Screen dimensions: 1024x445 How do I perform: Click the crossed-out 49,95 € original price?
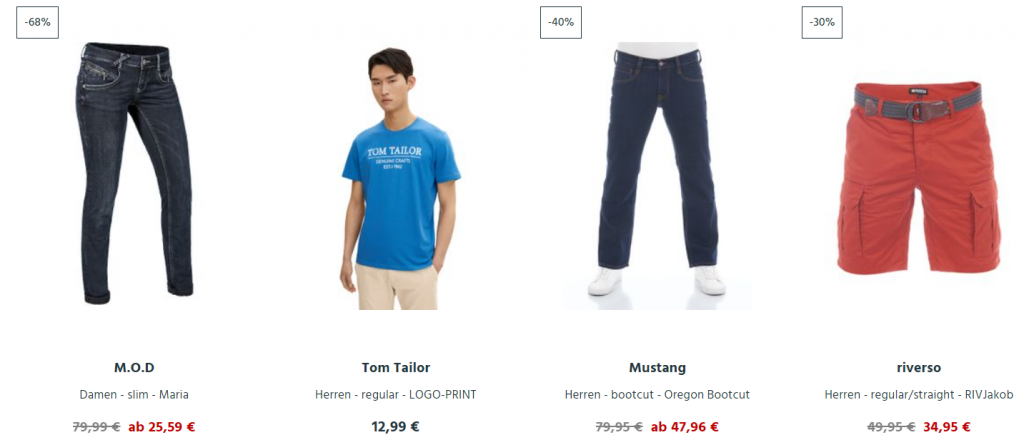pos(891,427)
